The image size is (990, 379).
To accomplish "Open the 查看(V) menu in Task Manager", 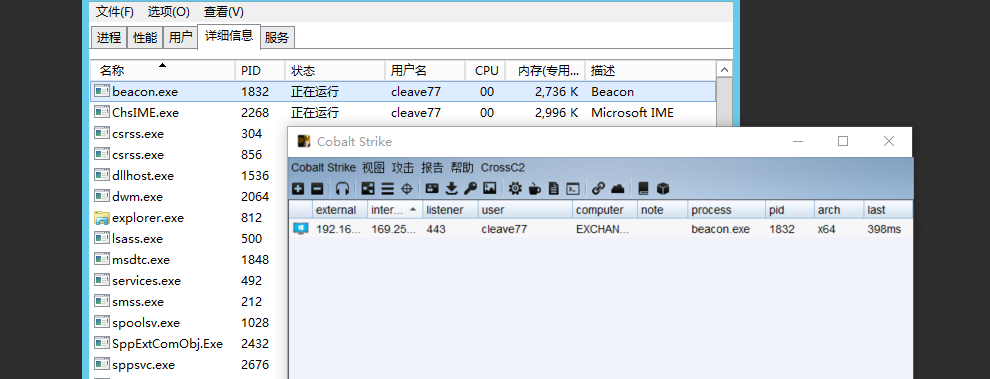I will [224, 12].
